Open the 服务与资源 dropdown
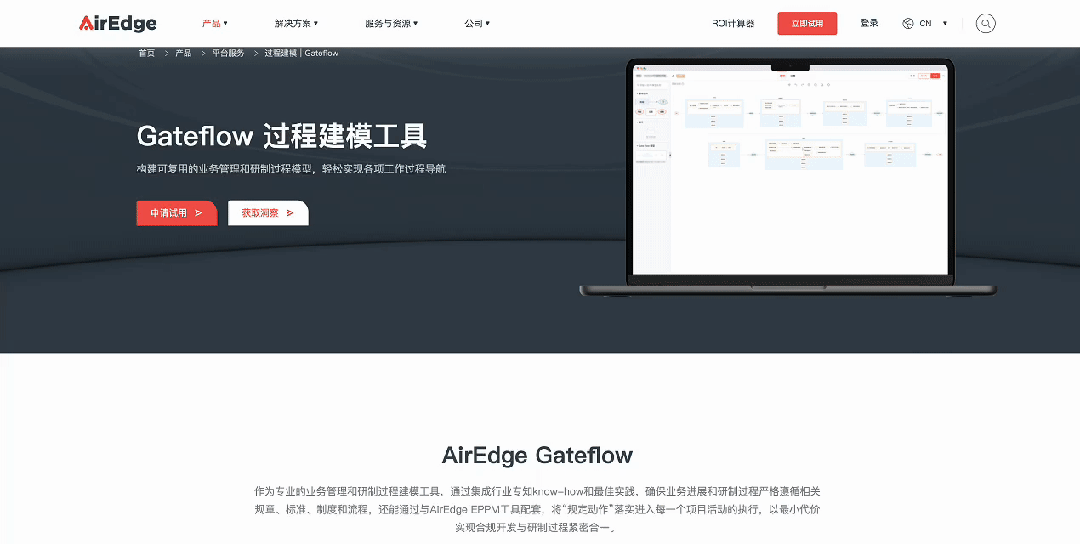1080x544 pixels. click(391, 23)
